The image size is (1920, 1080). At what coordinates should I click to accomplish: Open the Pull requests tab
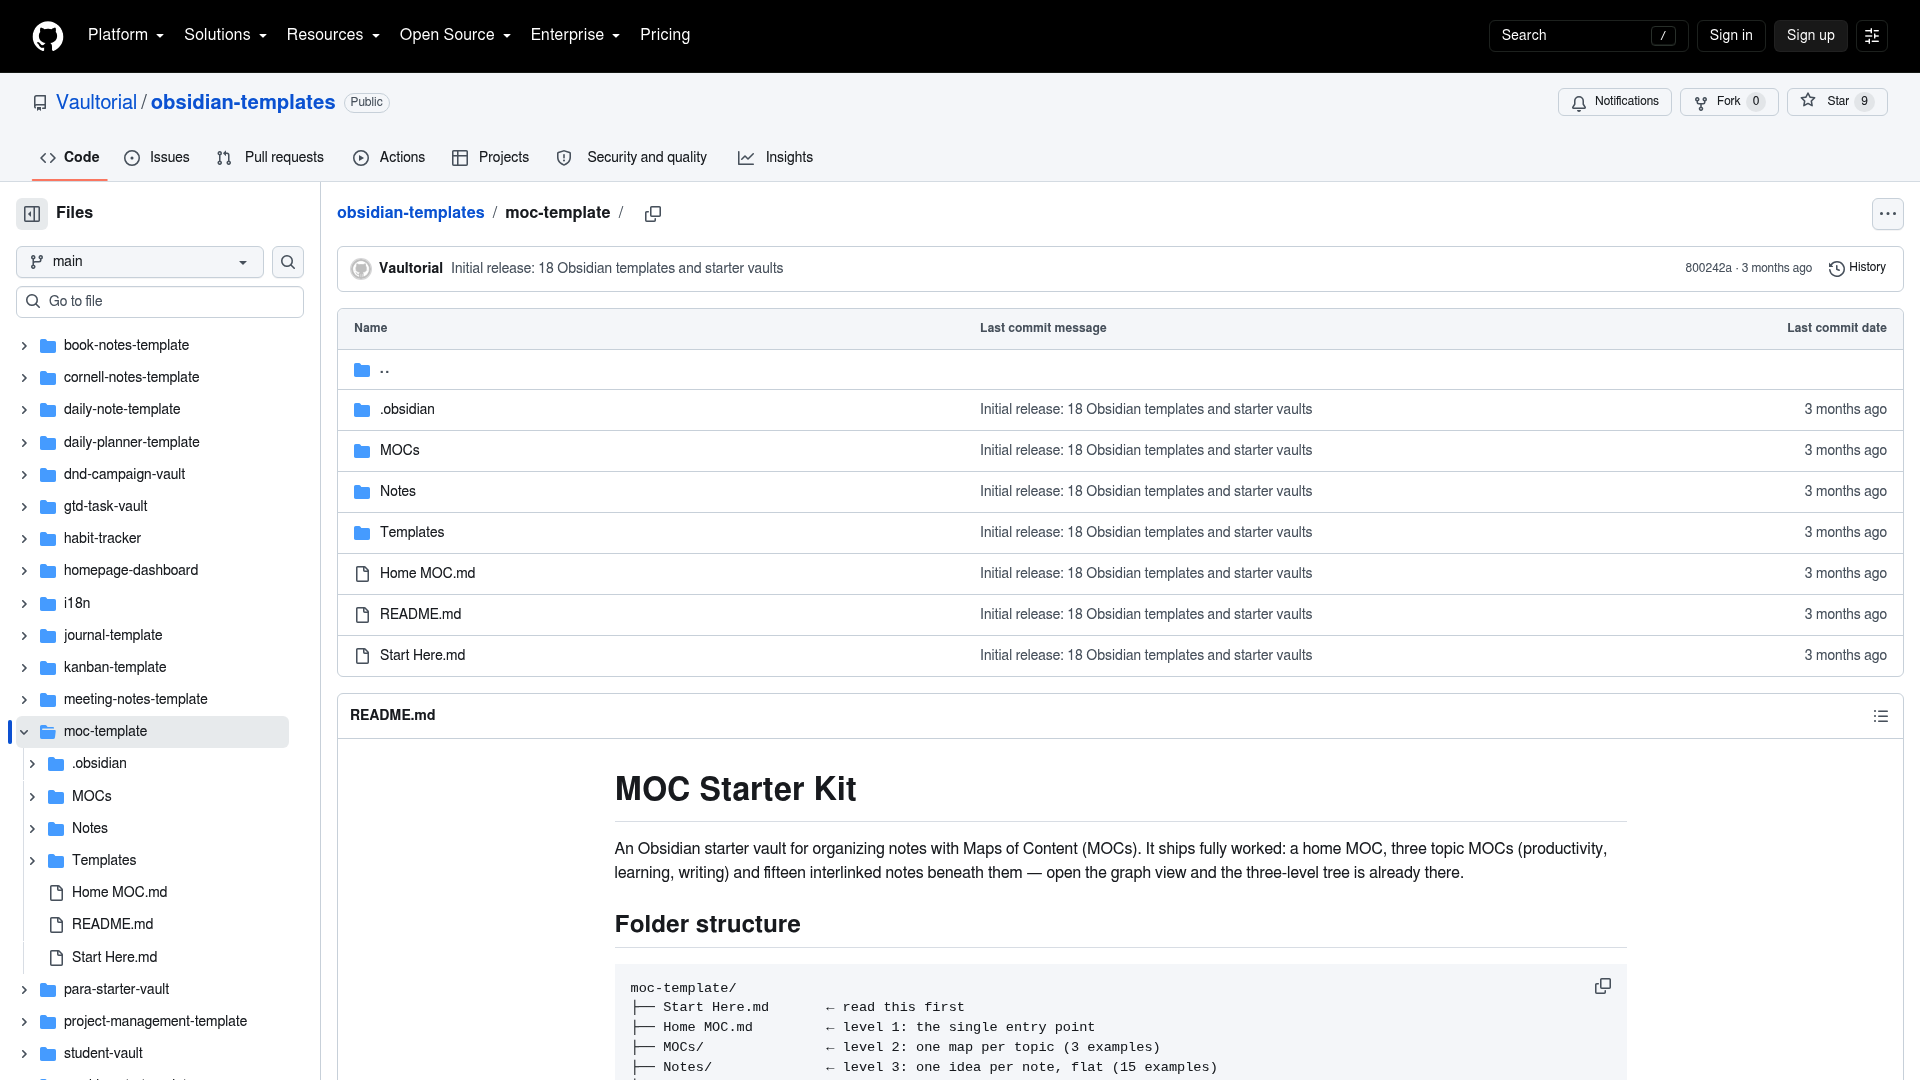click(x=270, y=158)
